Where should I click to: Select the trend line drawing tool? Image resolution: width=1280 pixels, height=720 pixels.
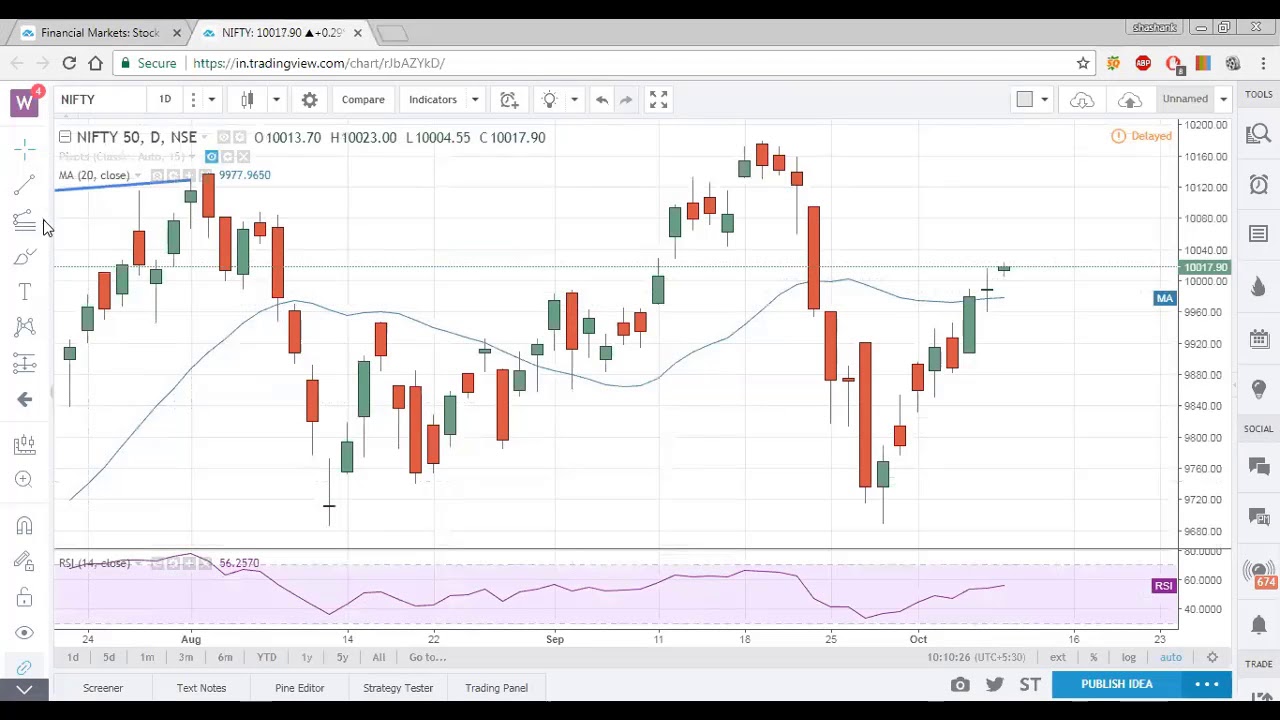point(25,185)
